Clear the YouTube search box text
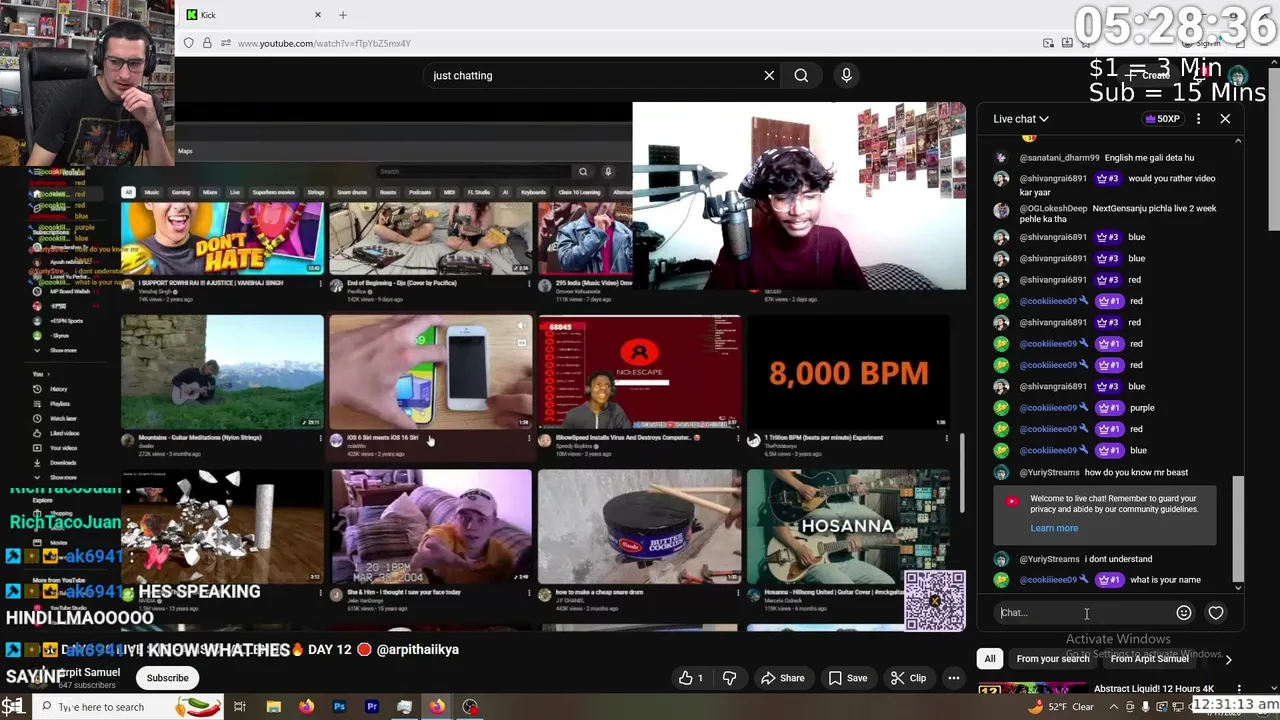The height and width of the screenshot is (720, 1280). click(x=769, y=75)
